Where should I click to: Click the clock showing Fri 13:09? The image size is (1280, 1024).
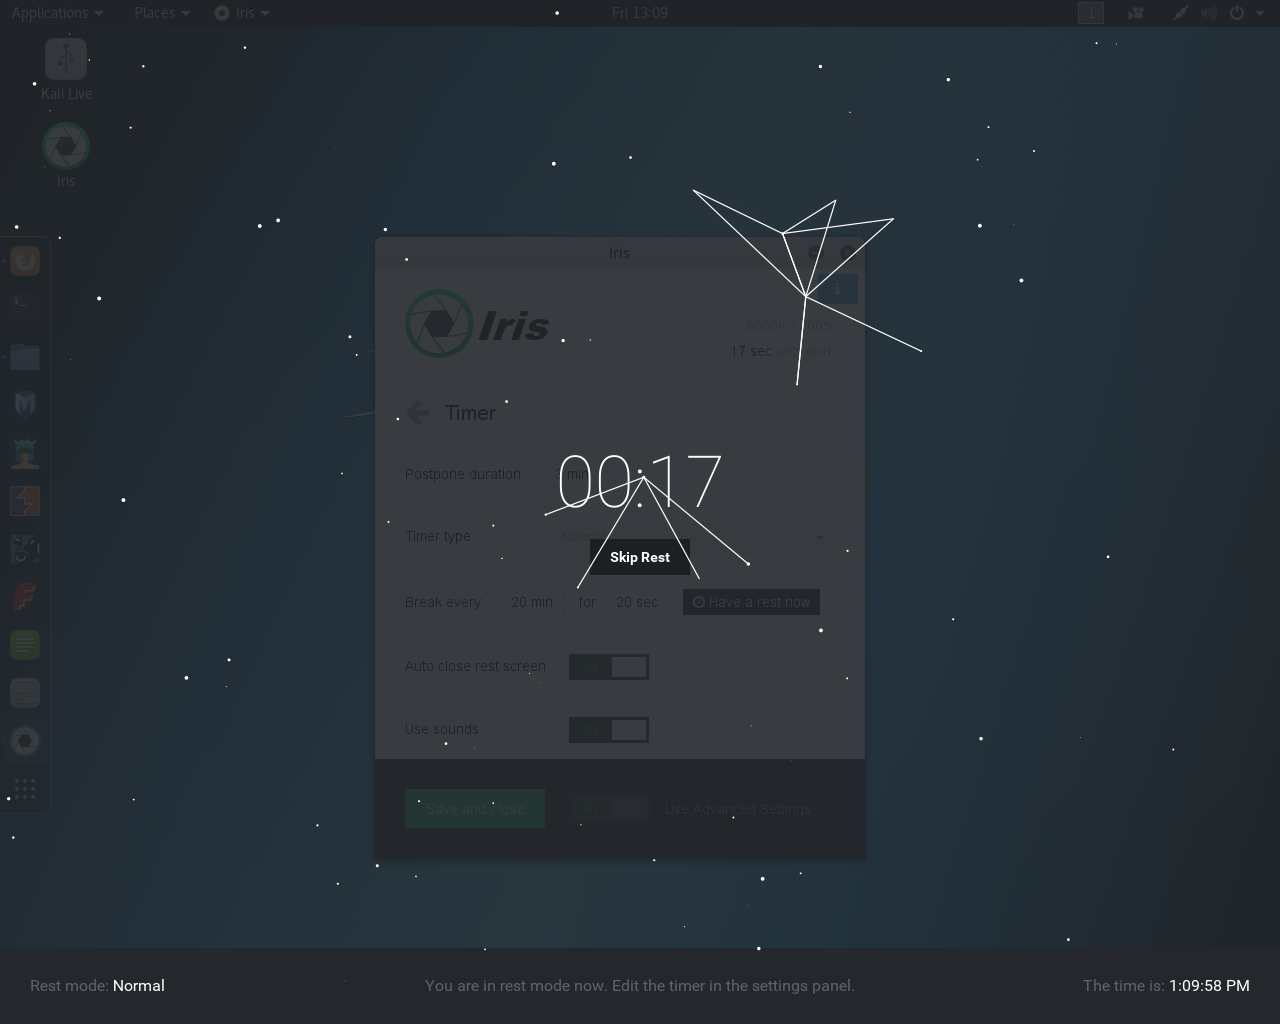[640, 13]
